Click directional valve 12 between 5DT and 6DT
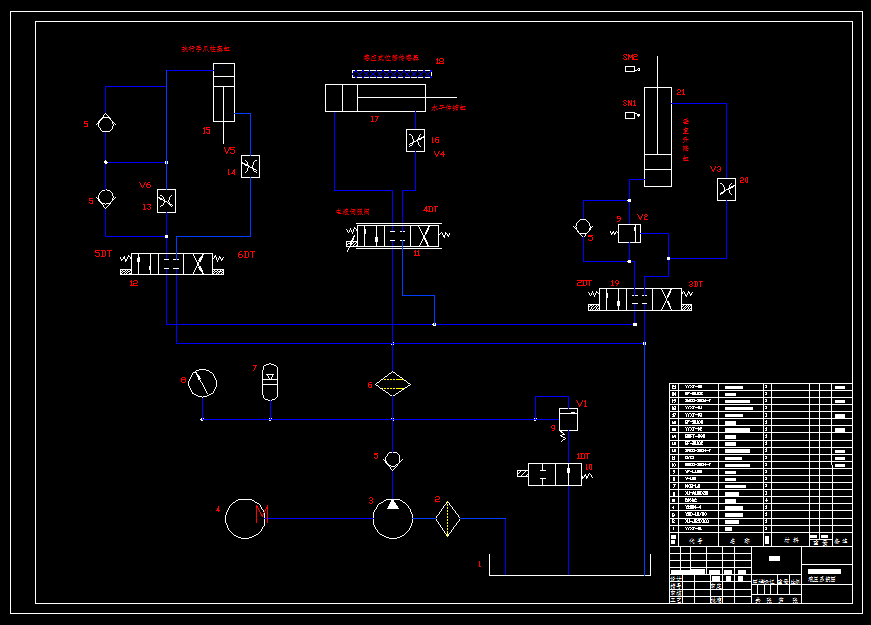The width and height of the screenshot is (871, 625). click(172, 264)
